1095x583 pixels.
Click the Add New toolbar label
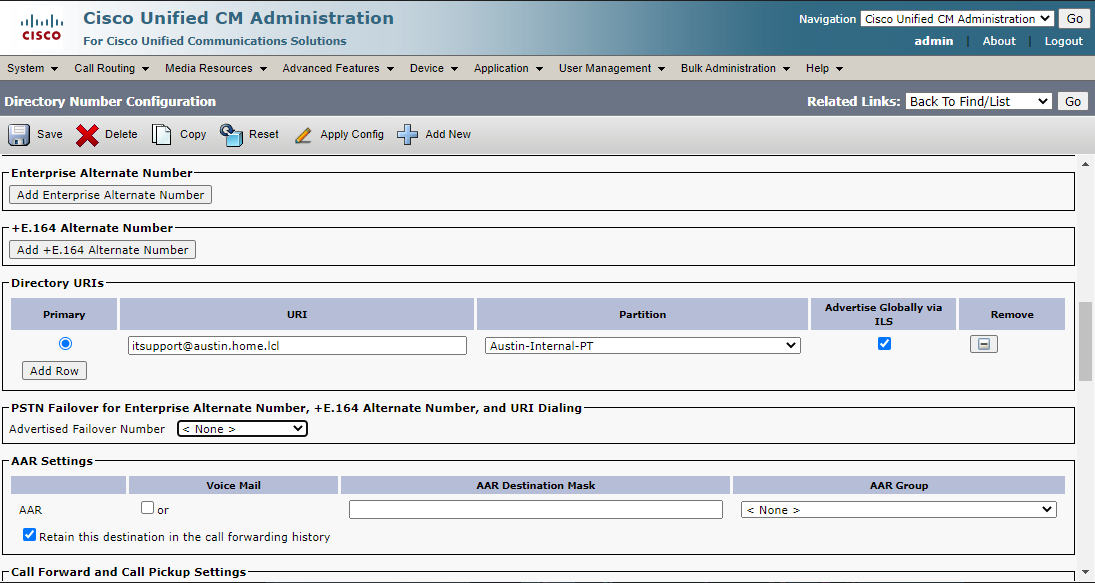448,134
